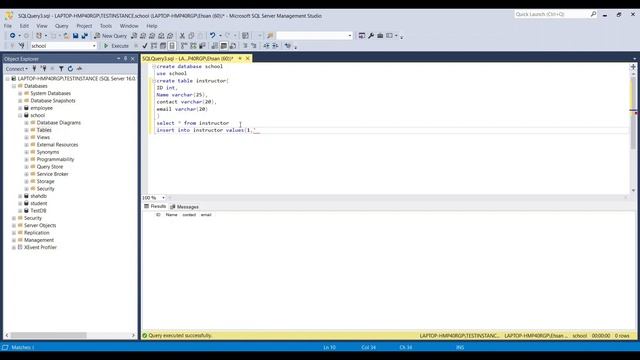Click the Properties wrench icon
Viewport: 640px width, 360px height.
click(x=371, y=36)
